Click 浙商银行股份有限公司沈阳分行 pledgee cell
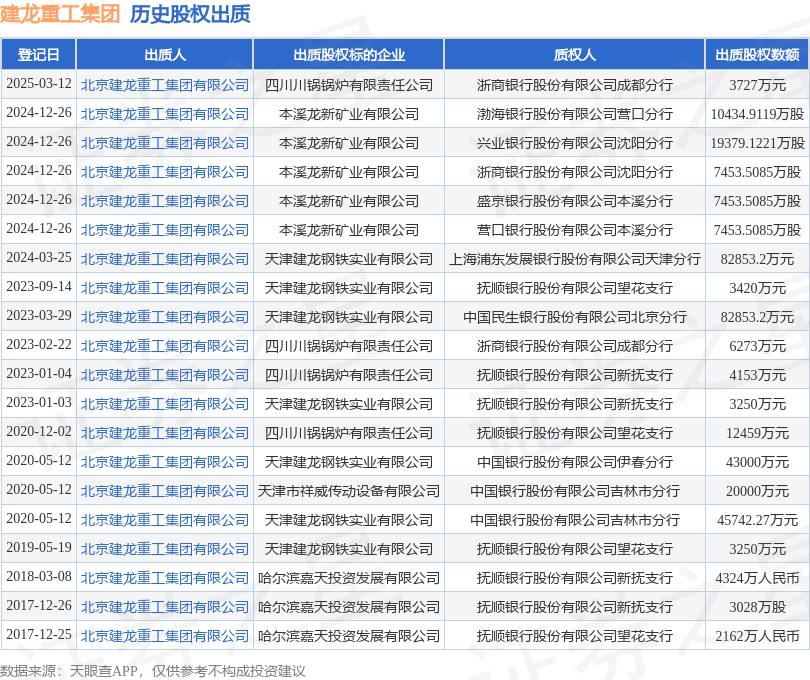810x680 pixels. click(x=574, y=172)
